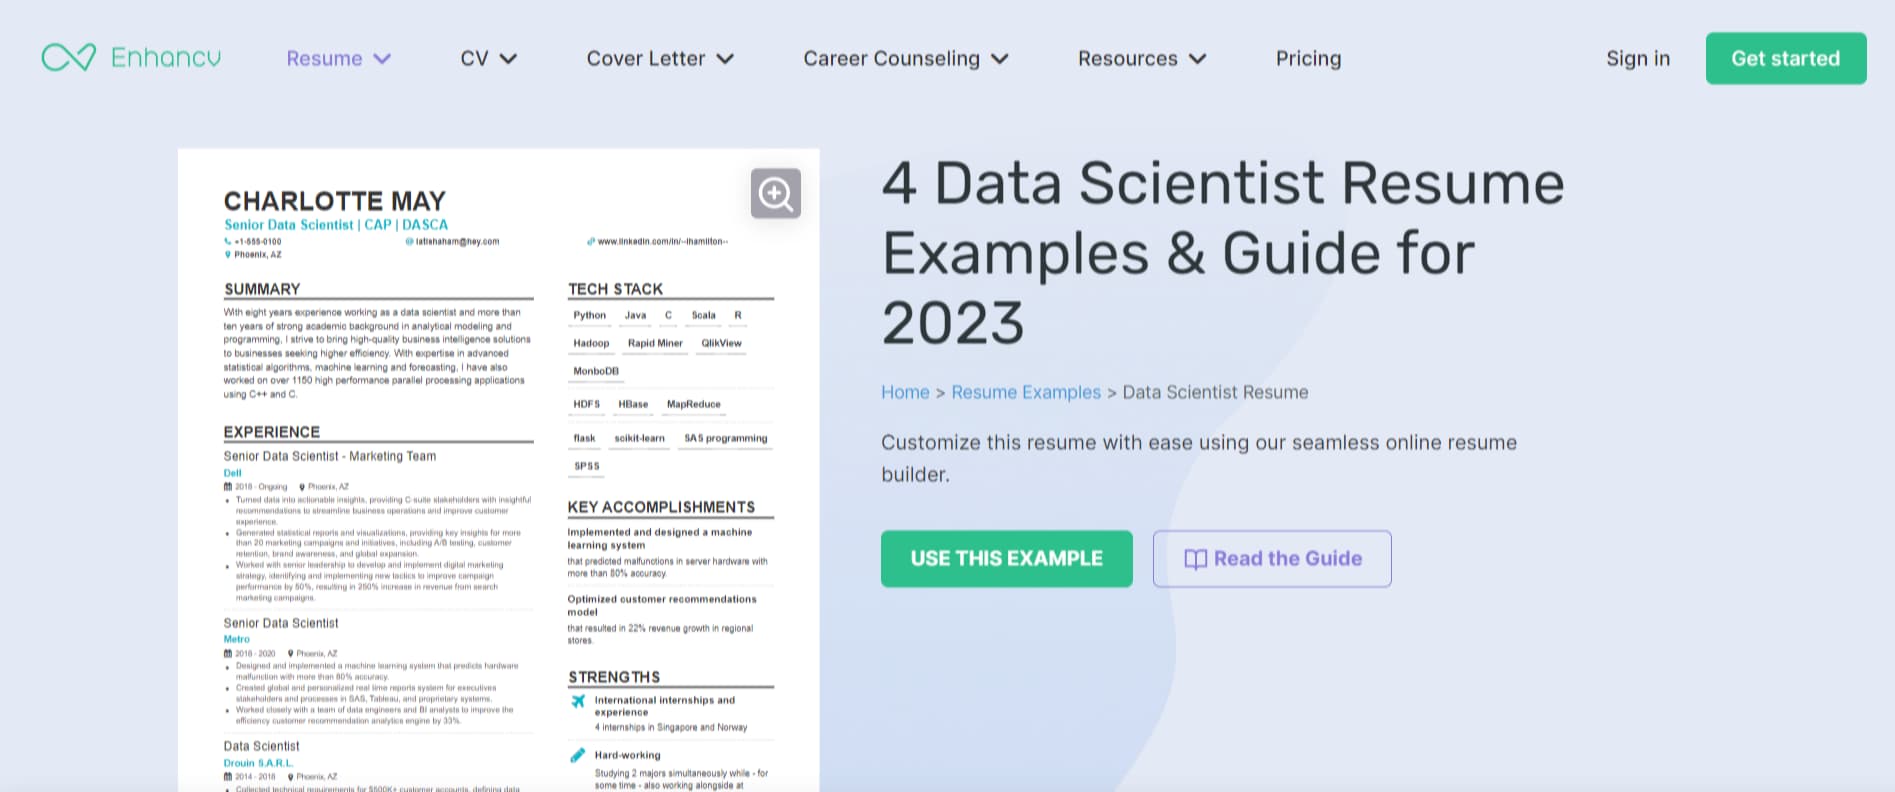Image resolution: width=1895 pixels, height=792 pixels.
Task: Expand the Cover Letter dropdown
Action: tap(660, 58)
